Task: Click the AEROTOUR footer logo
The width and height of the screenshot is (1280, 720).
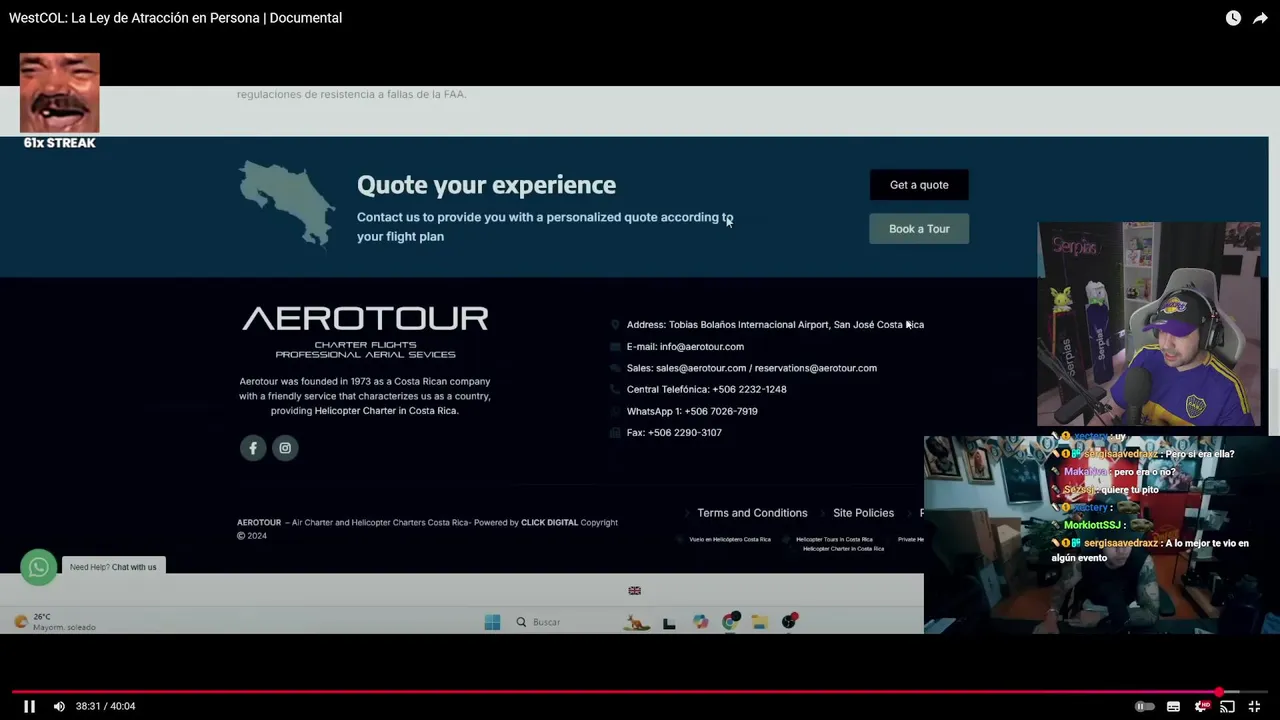Action: tap(365, 332)
